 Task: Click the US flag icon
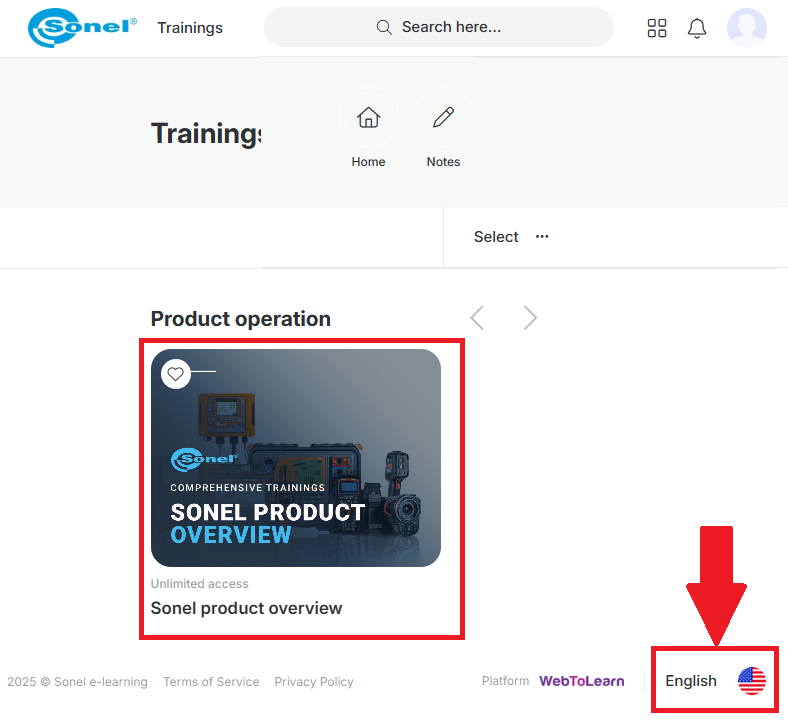[x=751, y=681]
